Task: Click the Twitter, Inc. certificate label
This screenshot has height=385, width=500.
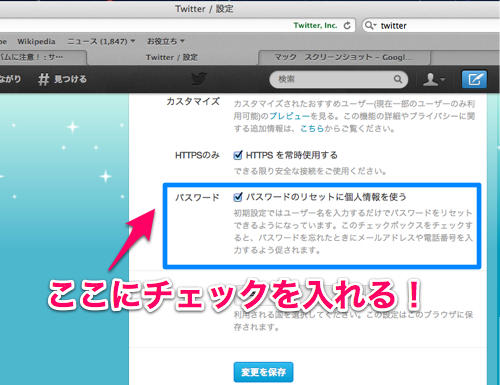Action: click(315, 25)
